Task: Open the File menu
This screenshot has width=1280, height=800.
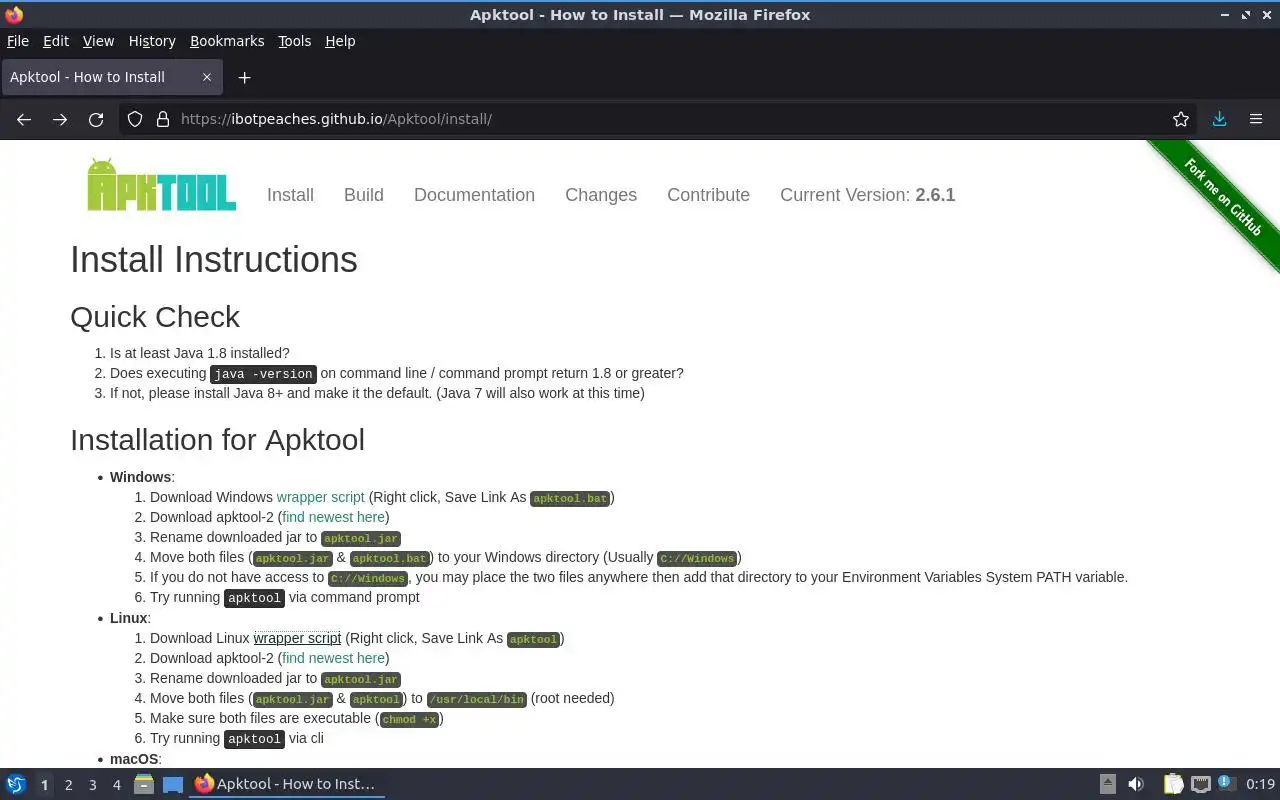Action: pyautogui.click(x=18, y=41)
